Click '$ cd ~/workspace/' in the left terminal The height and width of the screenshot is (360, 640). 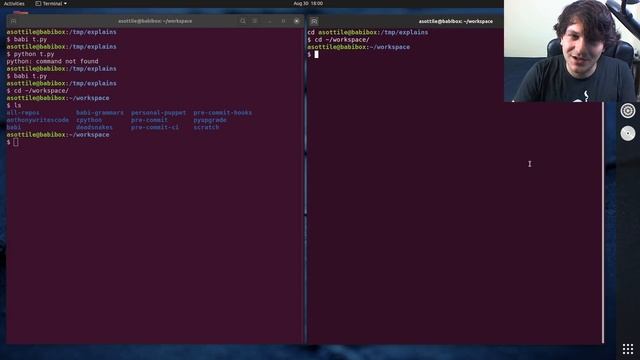click(x=38, y=91)
